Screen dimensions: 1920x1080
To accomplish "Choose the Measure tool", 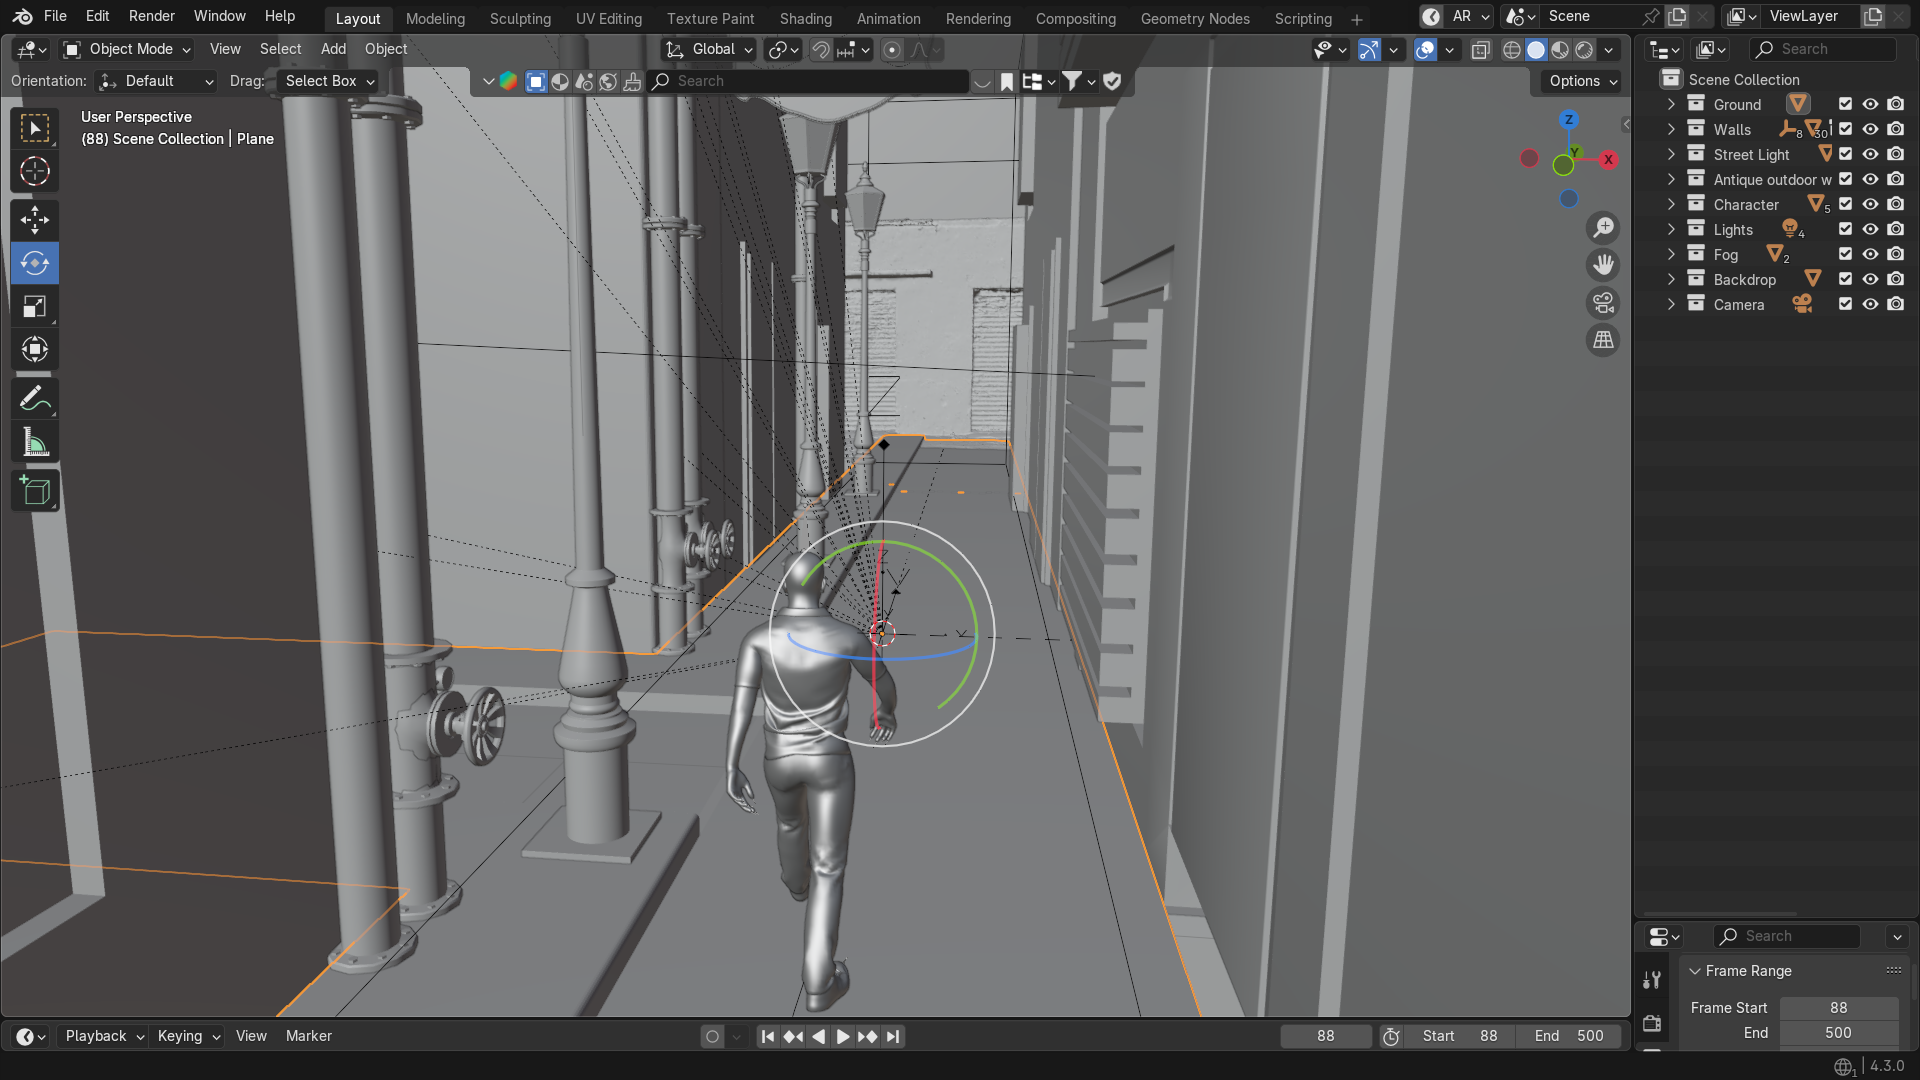I will [35, 443].
